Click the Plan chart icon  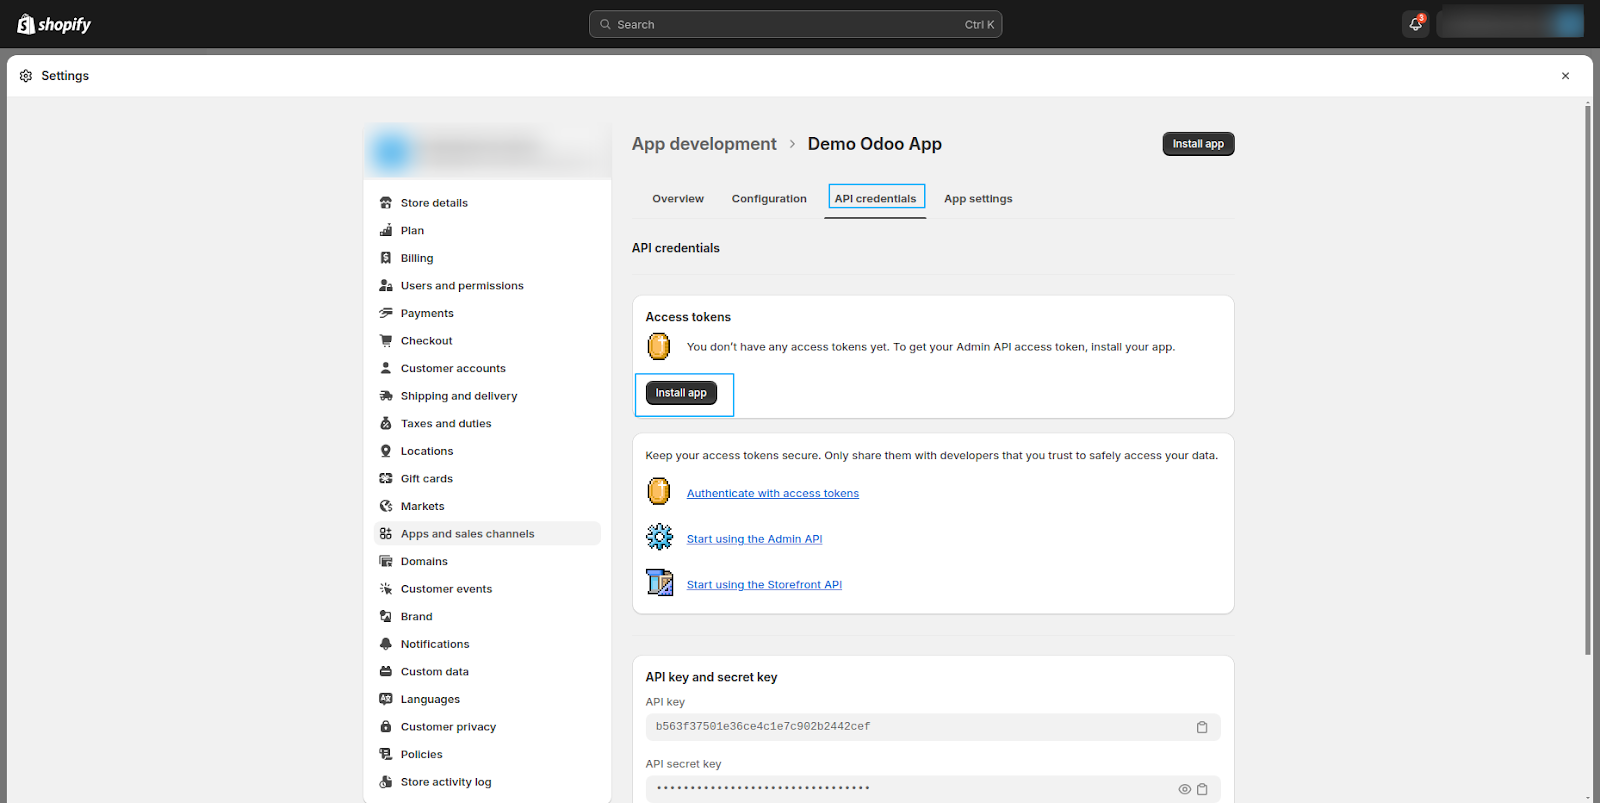(x=386, y=230)
